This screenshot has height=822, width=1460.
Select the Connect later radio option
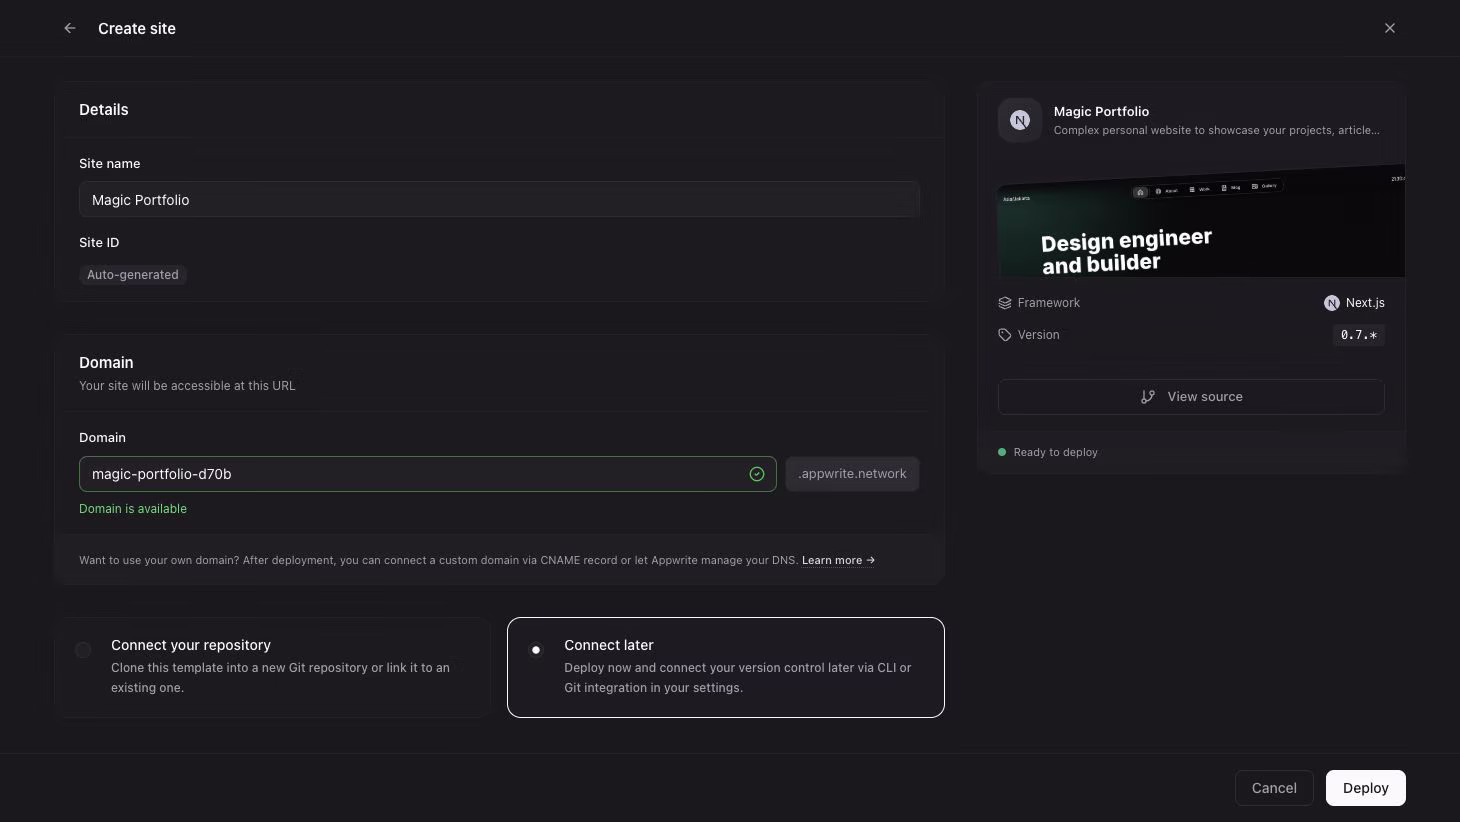pyautogui.click(x=536, y=650)
